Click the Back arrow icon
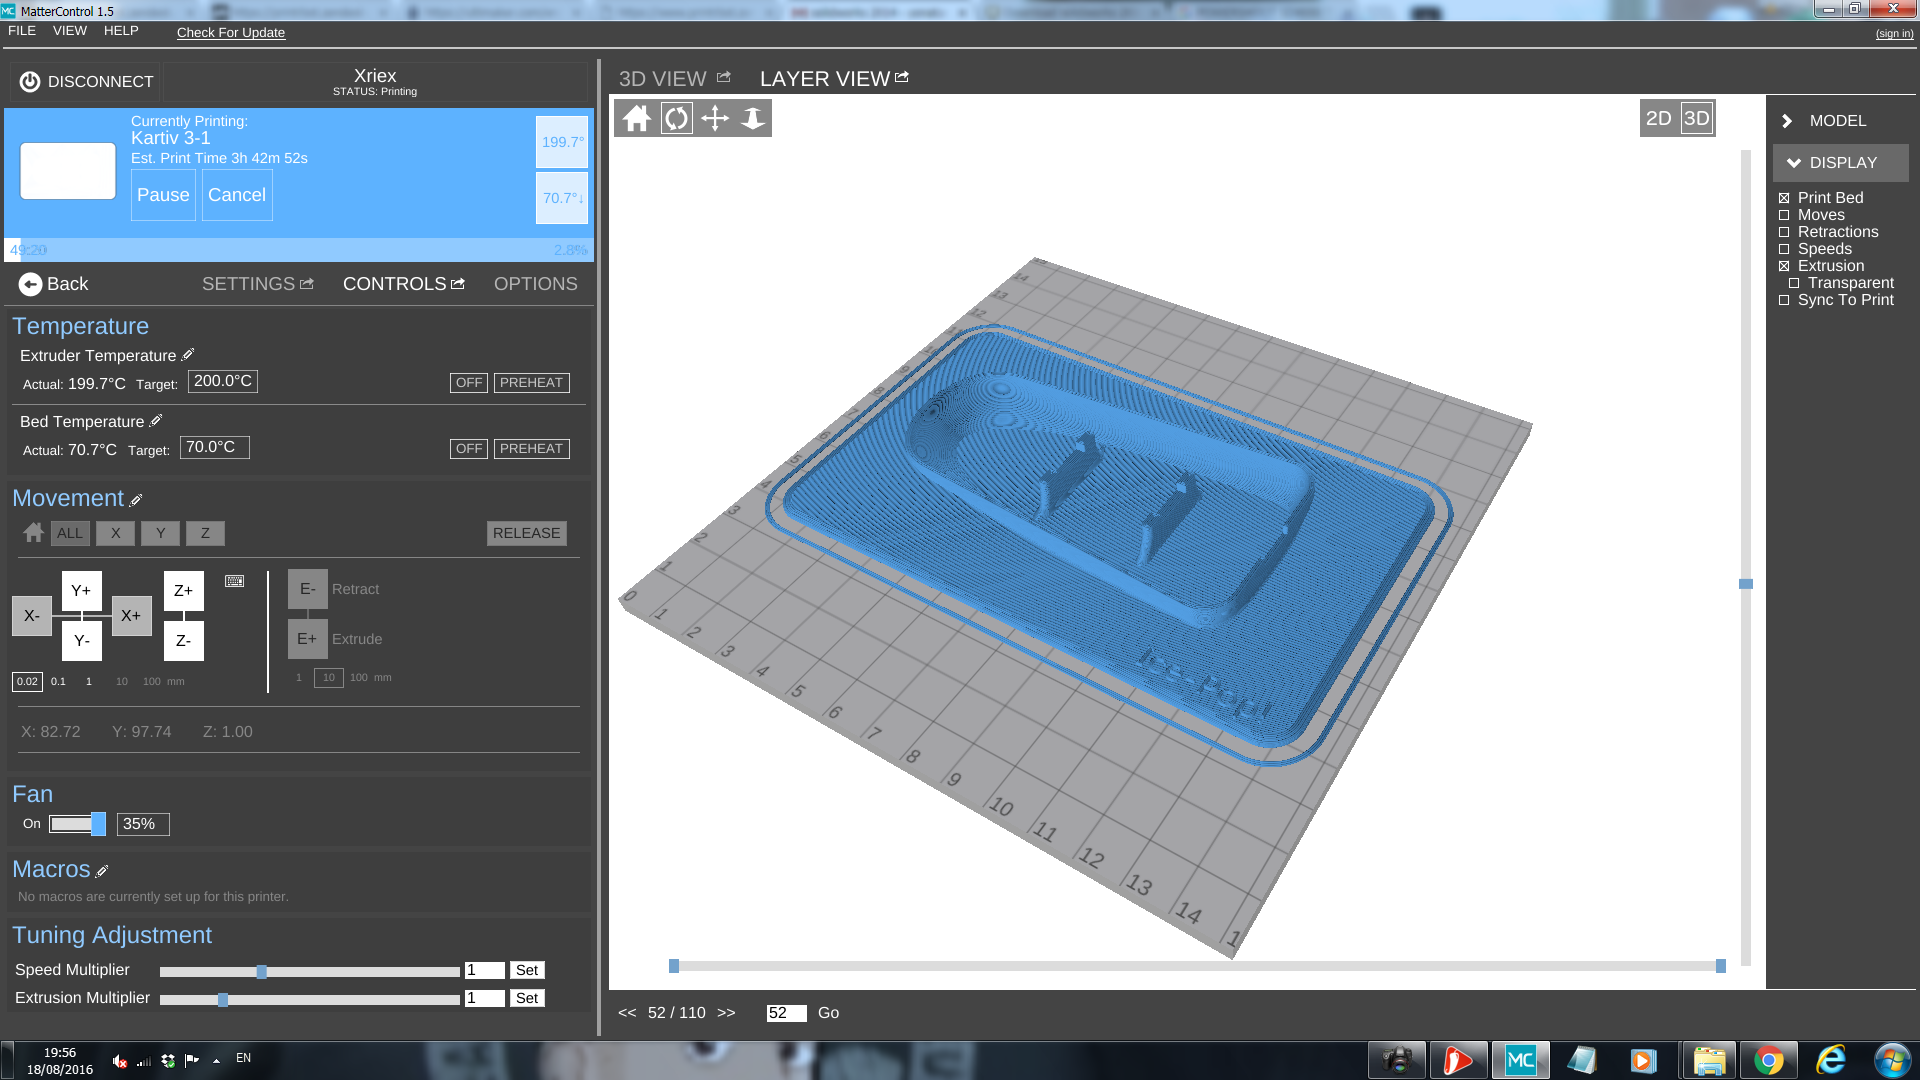 coord(30,284)
